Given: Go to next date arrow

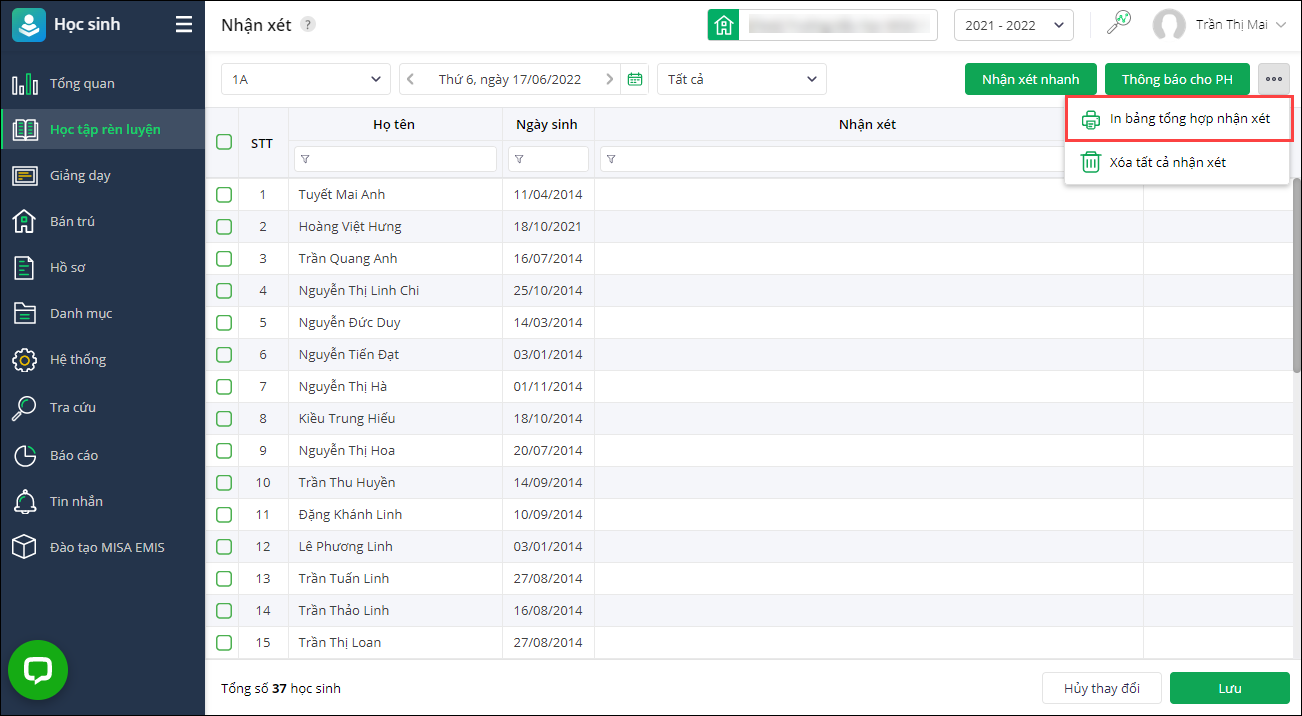Looking at the screenshot, I should pos(609,79).
